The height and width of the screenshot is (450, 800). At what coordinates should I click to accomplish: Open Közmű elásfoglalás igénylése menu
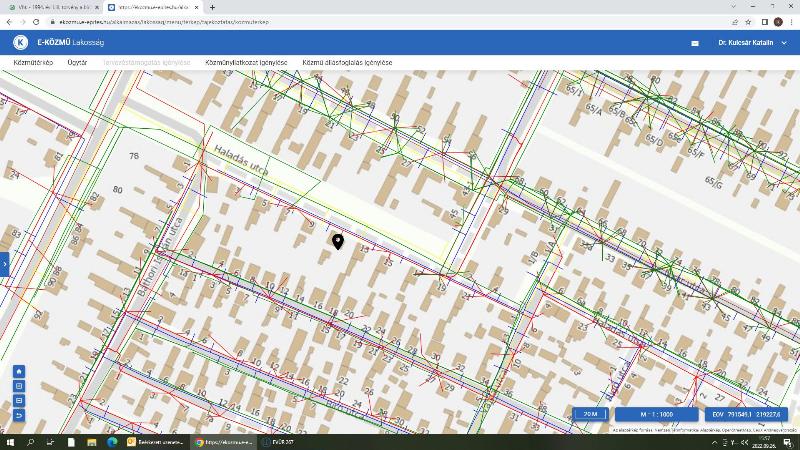347,62
